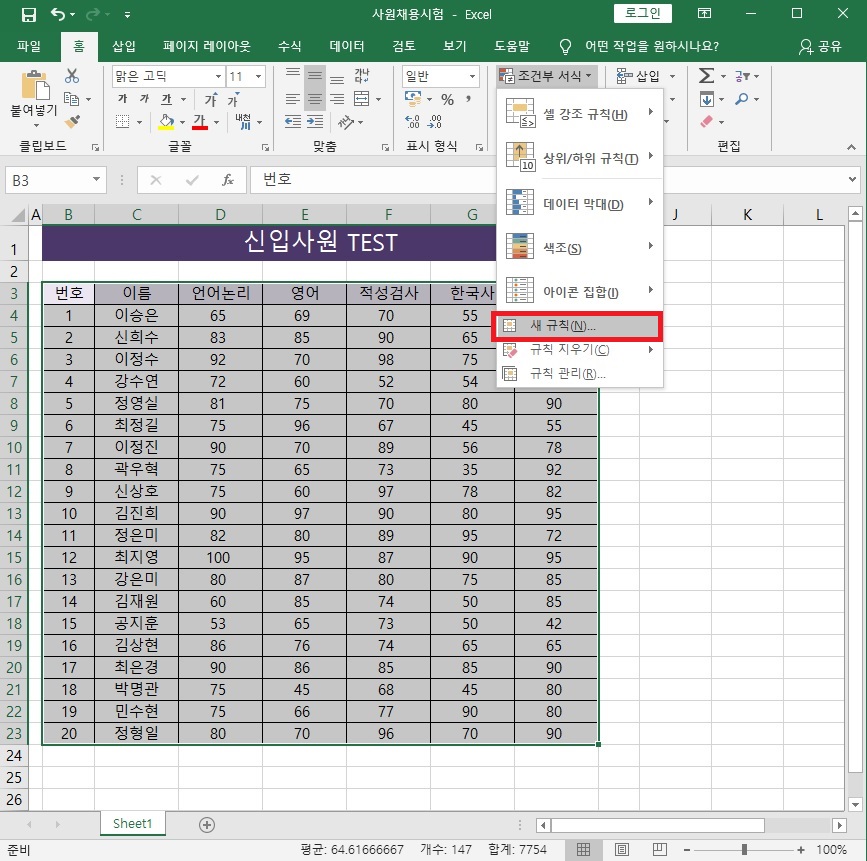Click the Increase Decimal icon
This screenshot has width=867, height=861.
tap(412, 122)
